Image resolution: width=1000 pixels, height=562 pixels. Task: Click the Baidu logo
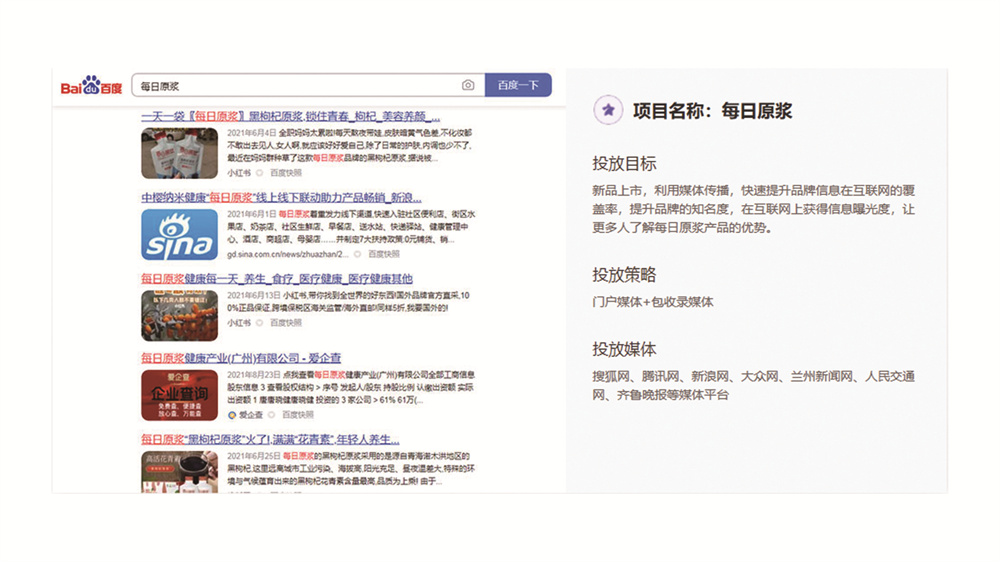pyautogui.click(x=91, y=87)
